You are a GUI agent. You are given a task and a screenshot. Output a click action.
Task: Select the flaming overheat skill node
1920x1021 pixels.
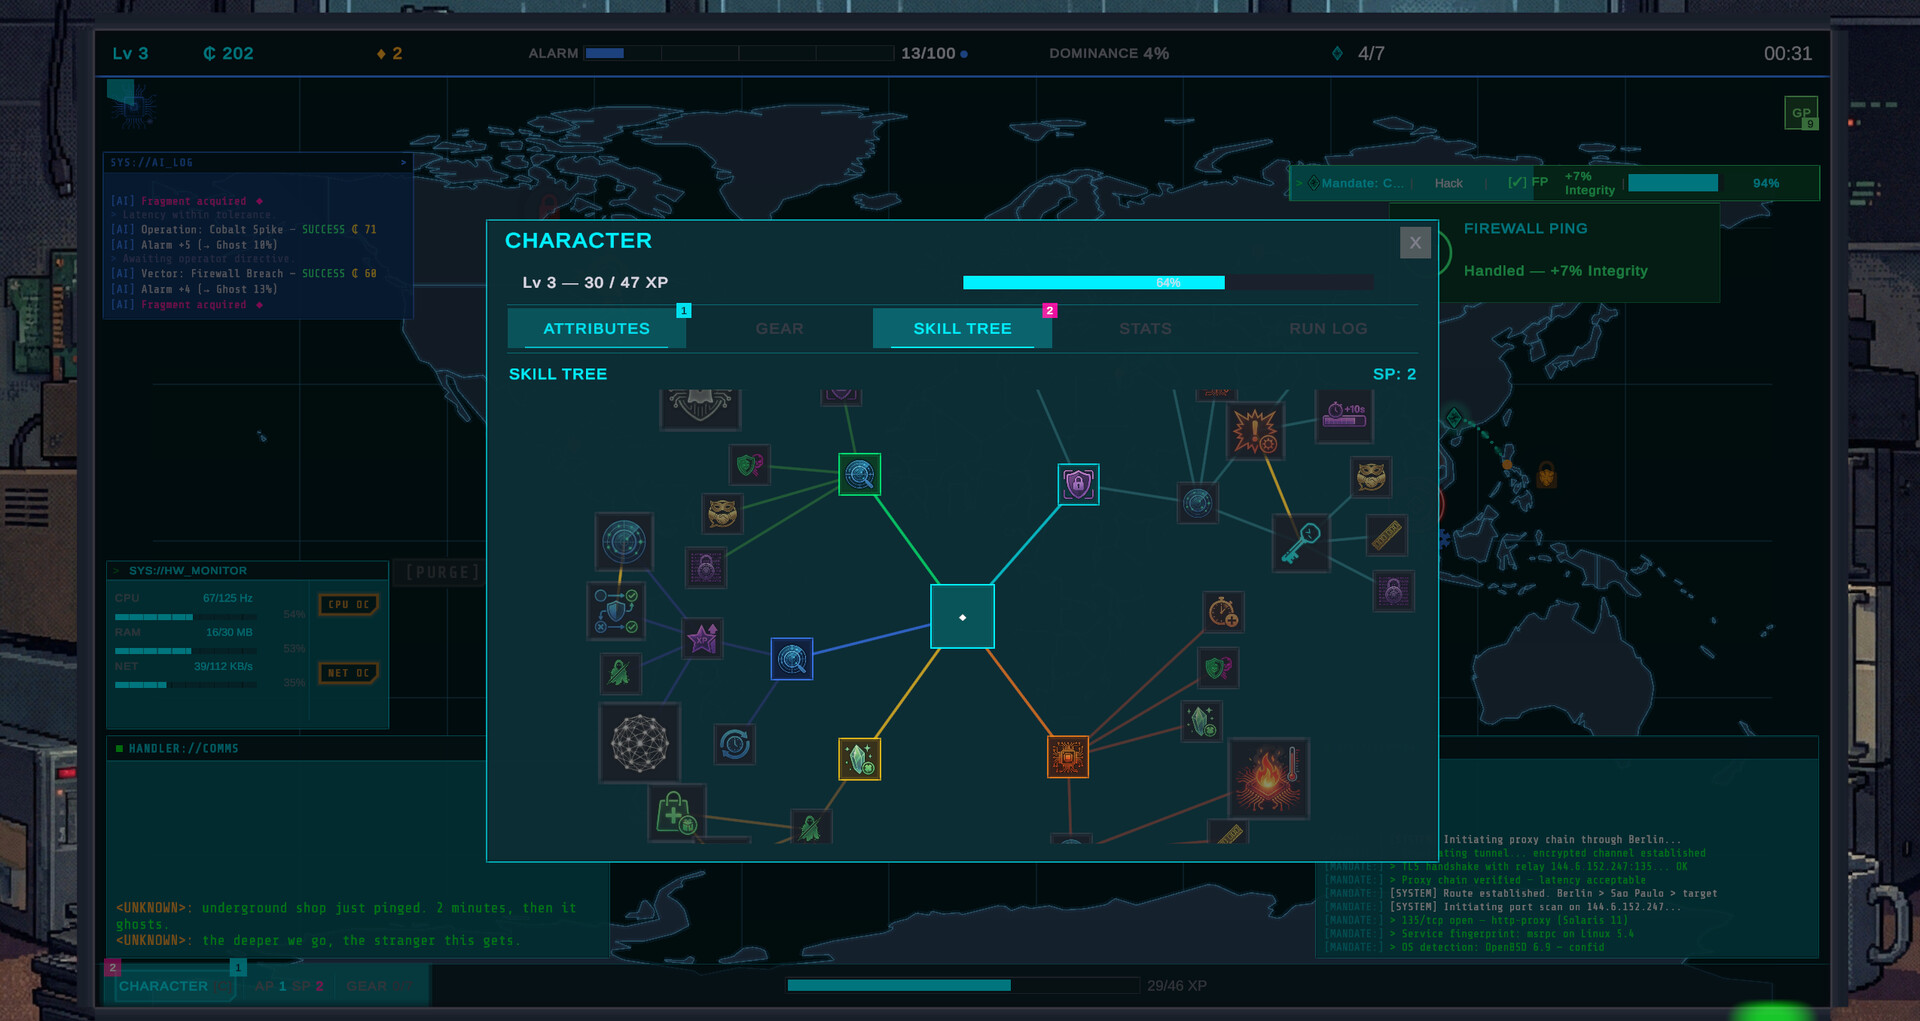1268,779
